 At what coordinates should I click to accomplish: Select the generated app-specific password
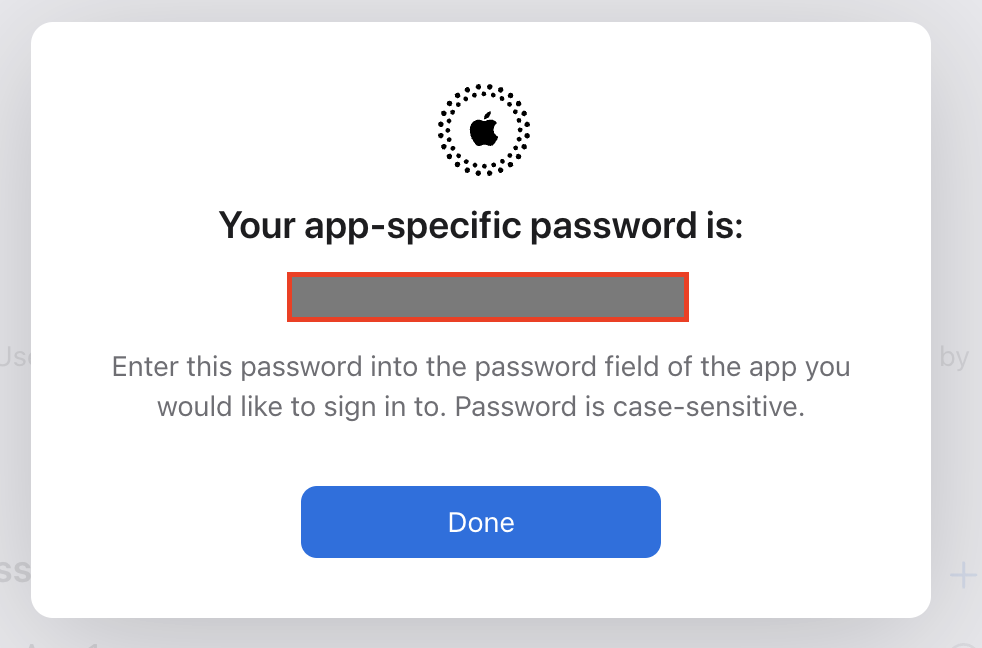point(487,297)
